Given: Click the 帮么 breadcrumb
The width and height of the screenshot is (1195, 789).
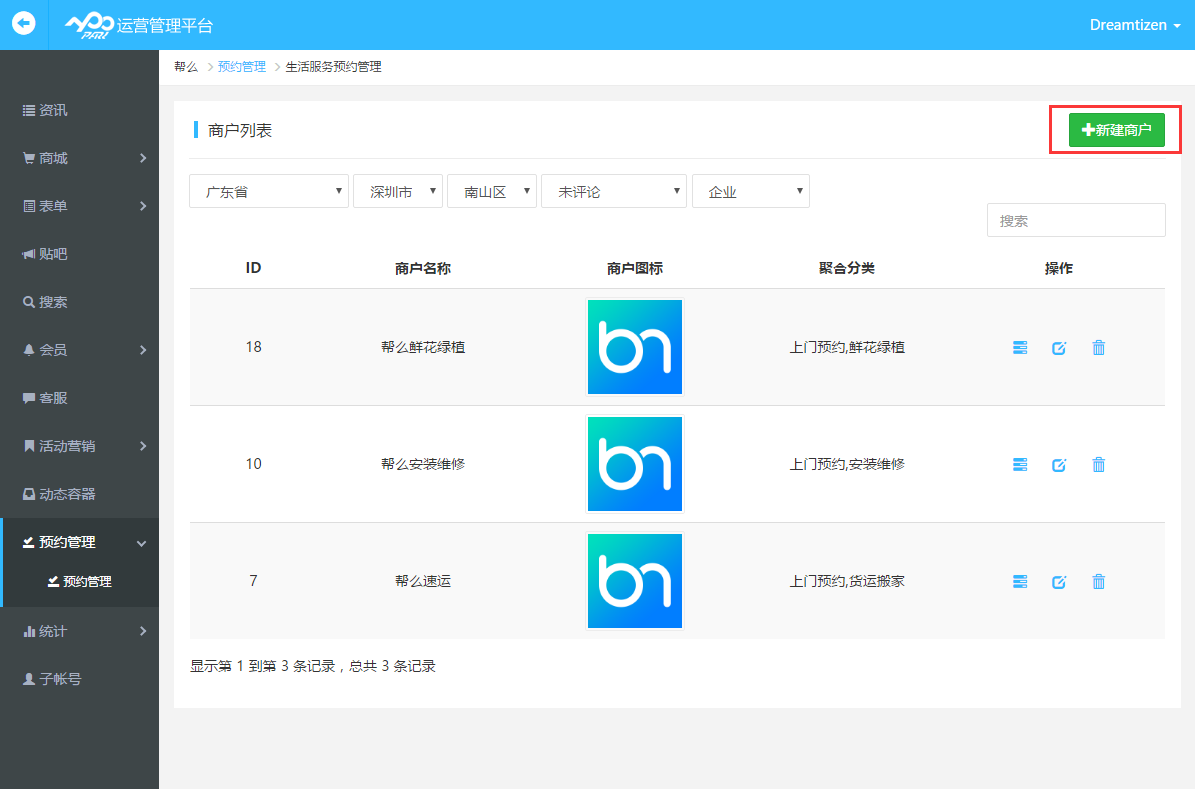Looking at the screenshot, I should 186,67.
